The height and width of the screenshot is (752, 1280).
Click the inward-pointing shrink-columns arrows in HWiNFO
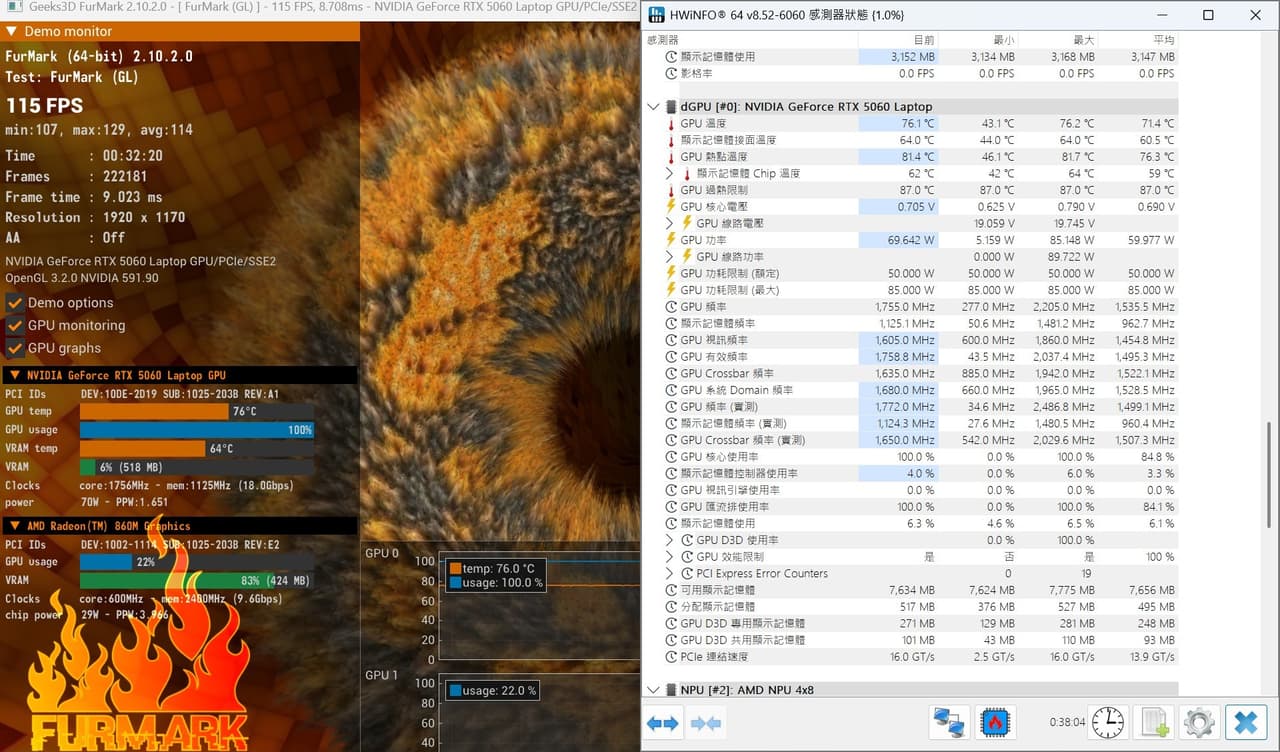pyautogui.click(x=706, y=723)
